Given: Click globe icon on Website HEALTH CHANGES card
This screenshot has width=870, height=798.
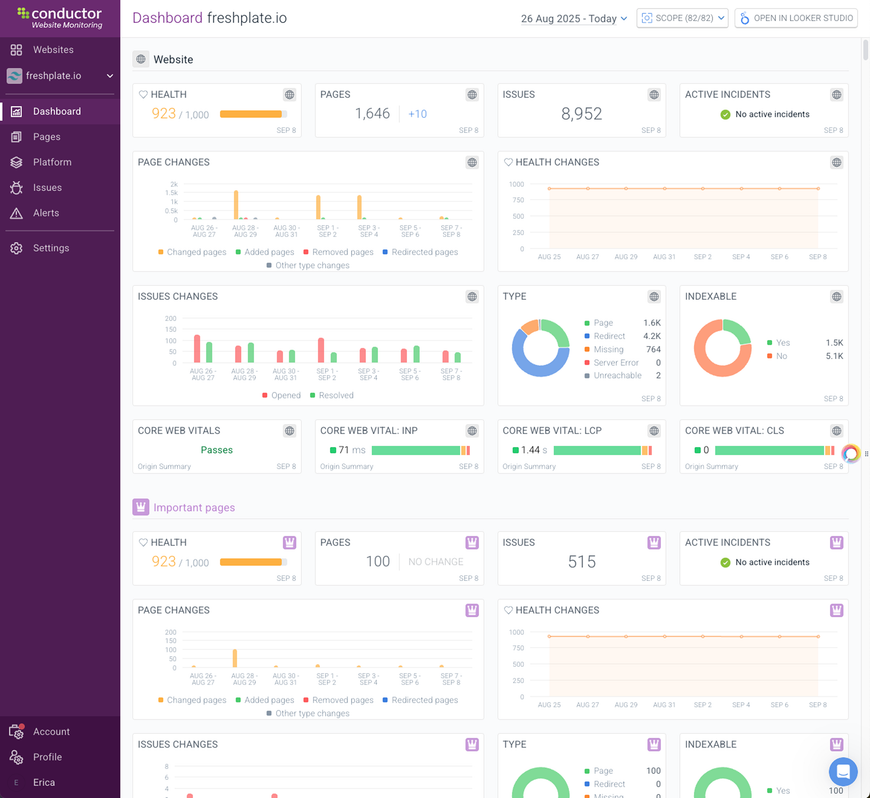Looking at the screenshot, I should (837, 162).
